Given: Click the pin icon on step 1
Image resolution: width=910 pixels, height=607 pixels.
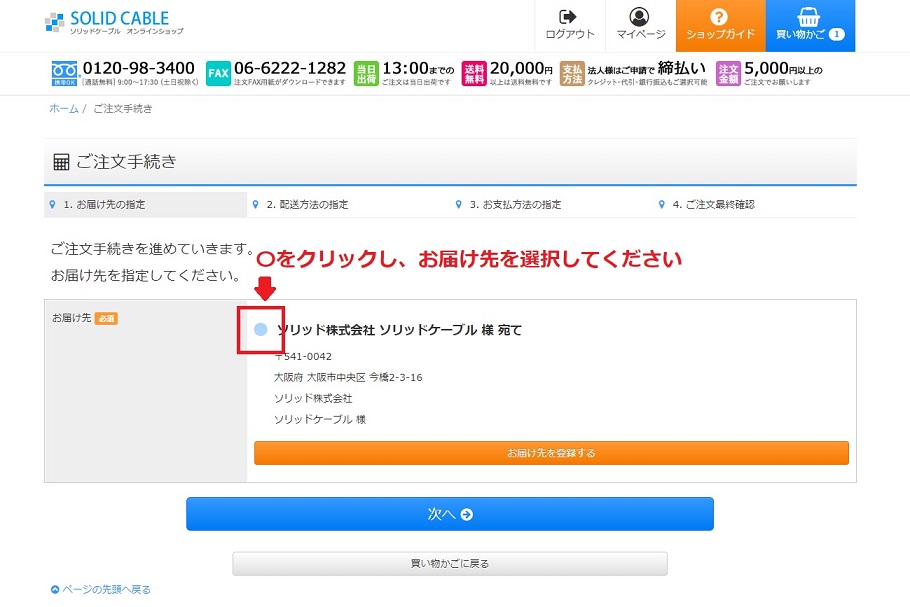Looking at the screenshot, I should pyautogui.click(x=53, y=204).
